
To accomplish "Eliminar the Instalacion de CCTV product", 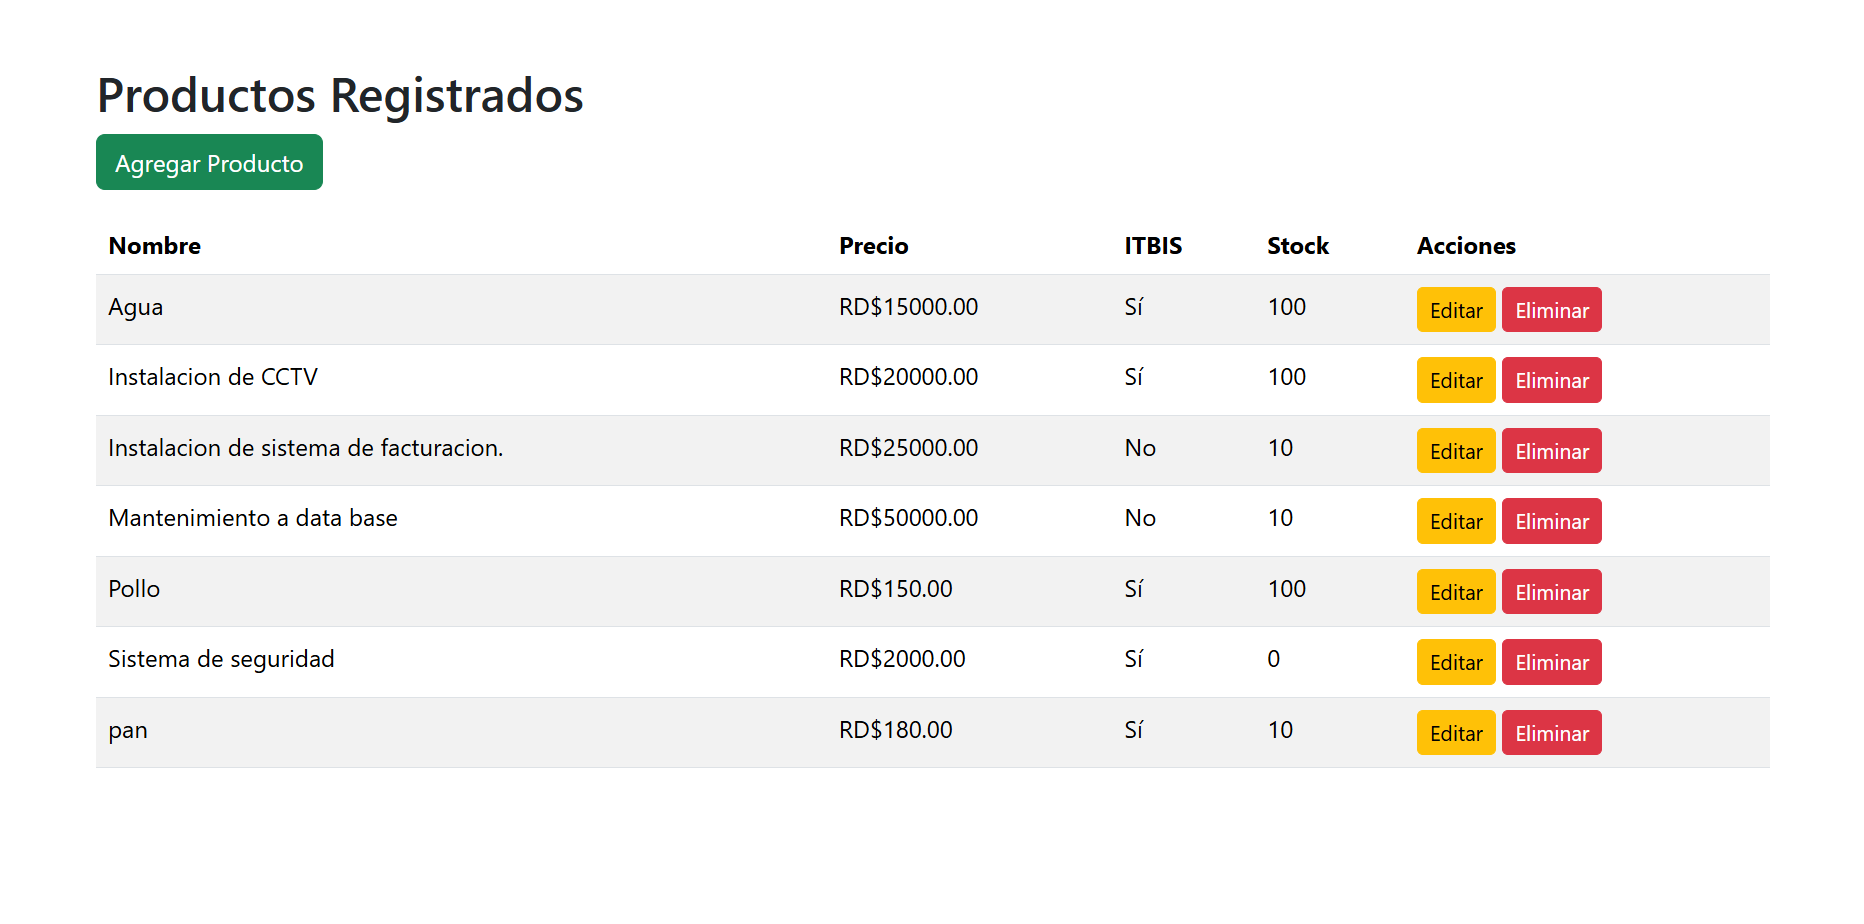I will (x=1551, y=380).
